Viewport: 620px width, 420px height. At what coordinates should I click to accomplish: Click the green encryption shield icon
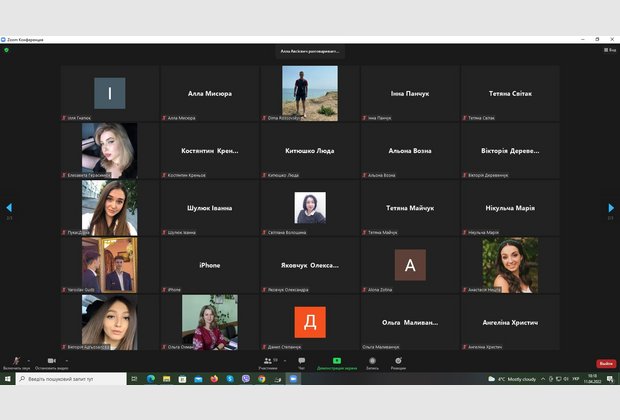(7, 49)
